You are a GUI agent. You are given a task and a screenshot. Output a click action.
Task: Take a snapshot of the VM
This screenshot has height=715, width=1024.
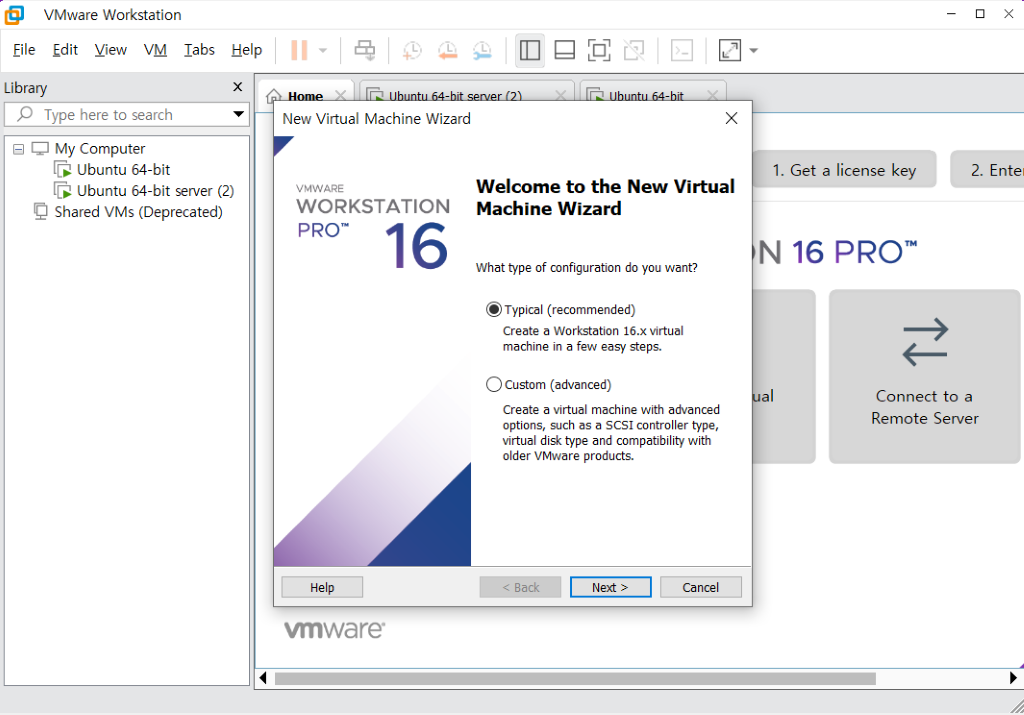(412, 50)
